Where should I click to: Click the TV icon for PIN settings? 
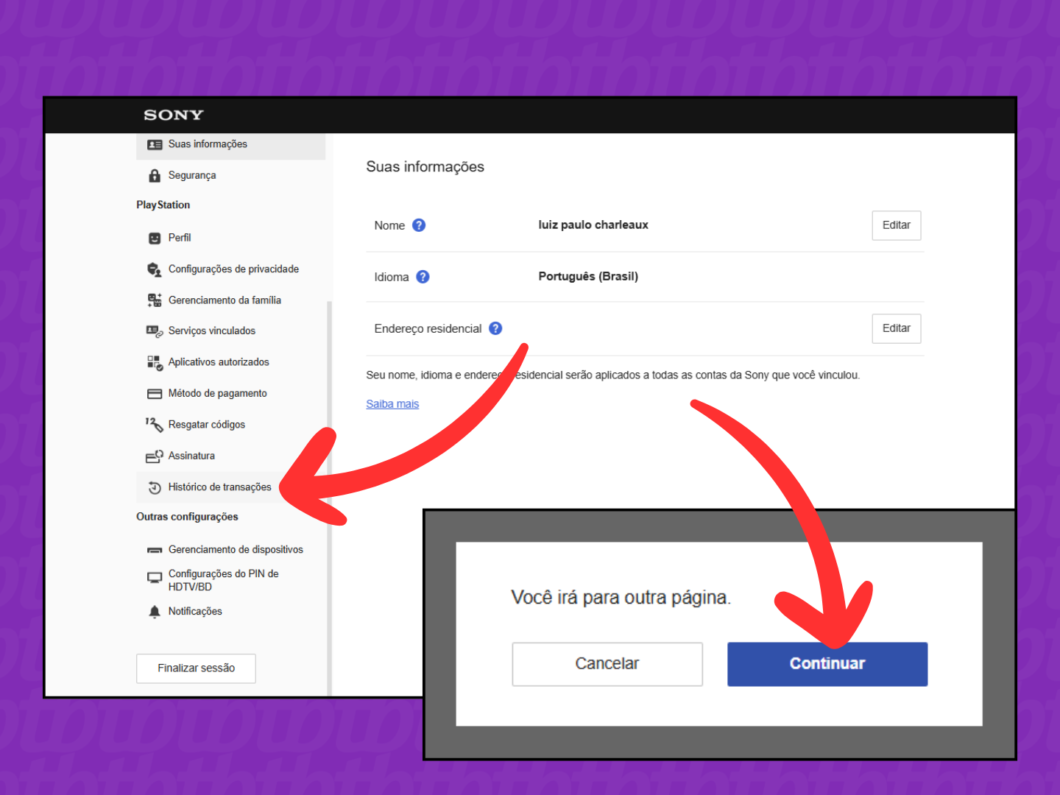(x=155, y=578)
